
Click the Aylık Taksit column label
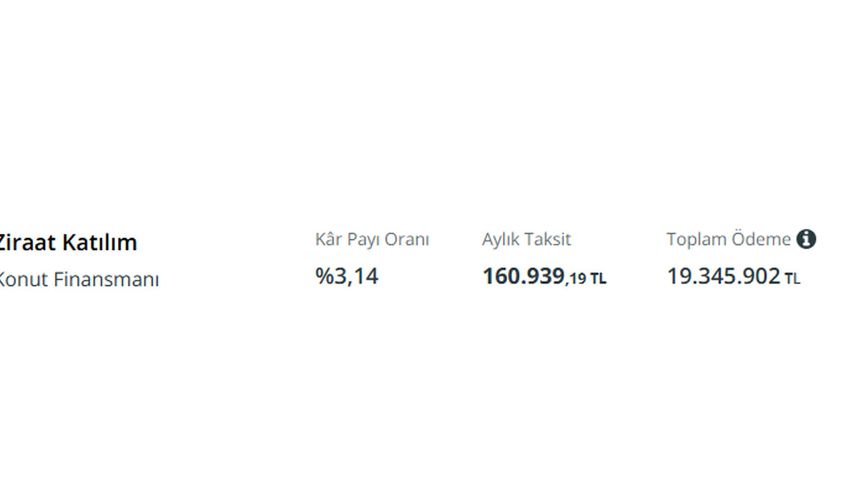[x=527, y=239]
